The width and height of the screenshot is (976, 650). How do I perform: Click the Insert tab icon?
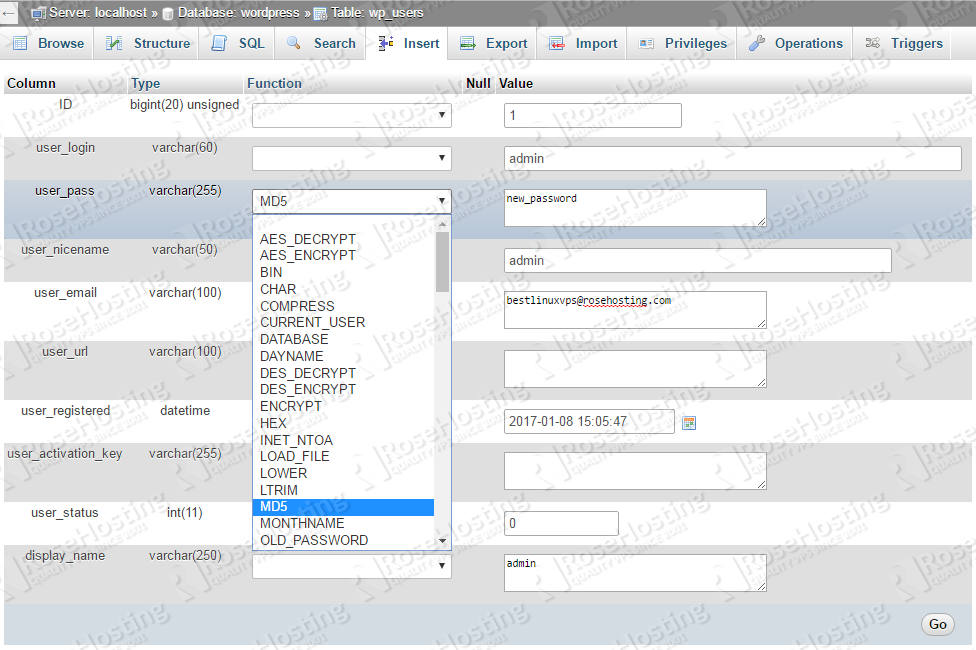tap(386, 43)
